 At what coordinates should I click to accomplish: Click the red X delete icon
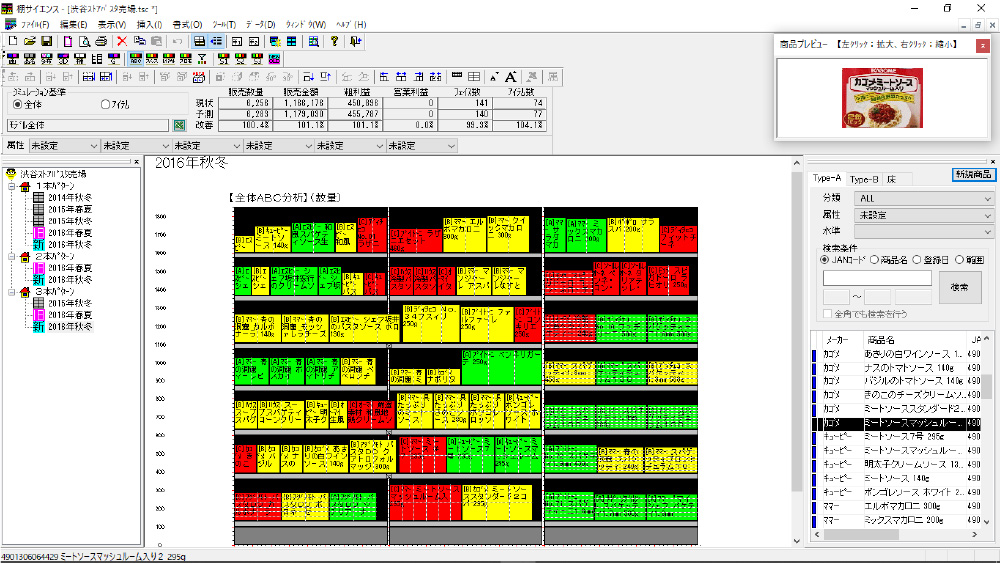(122, 41)
